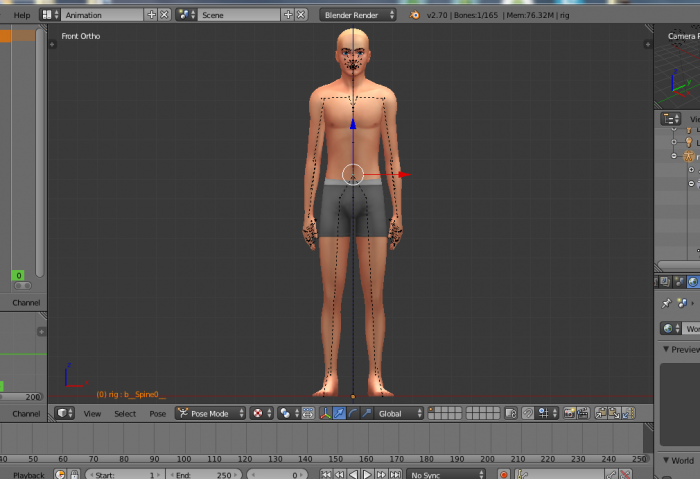Click the End frame field
The height and width of the screenshot is (479, 700).
(204, 474)
